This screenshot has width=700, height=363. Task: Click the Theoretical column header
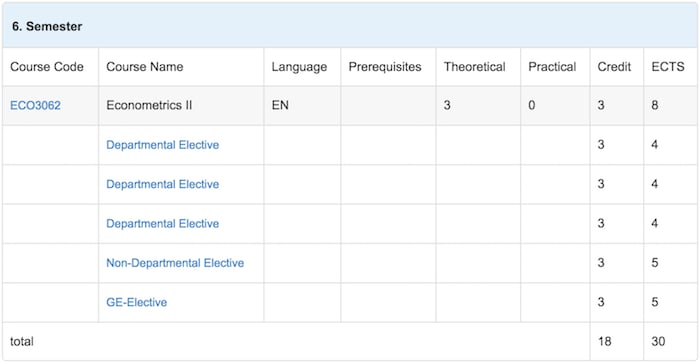click(475, 67)
